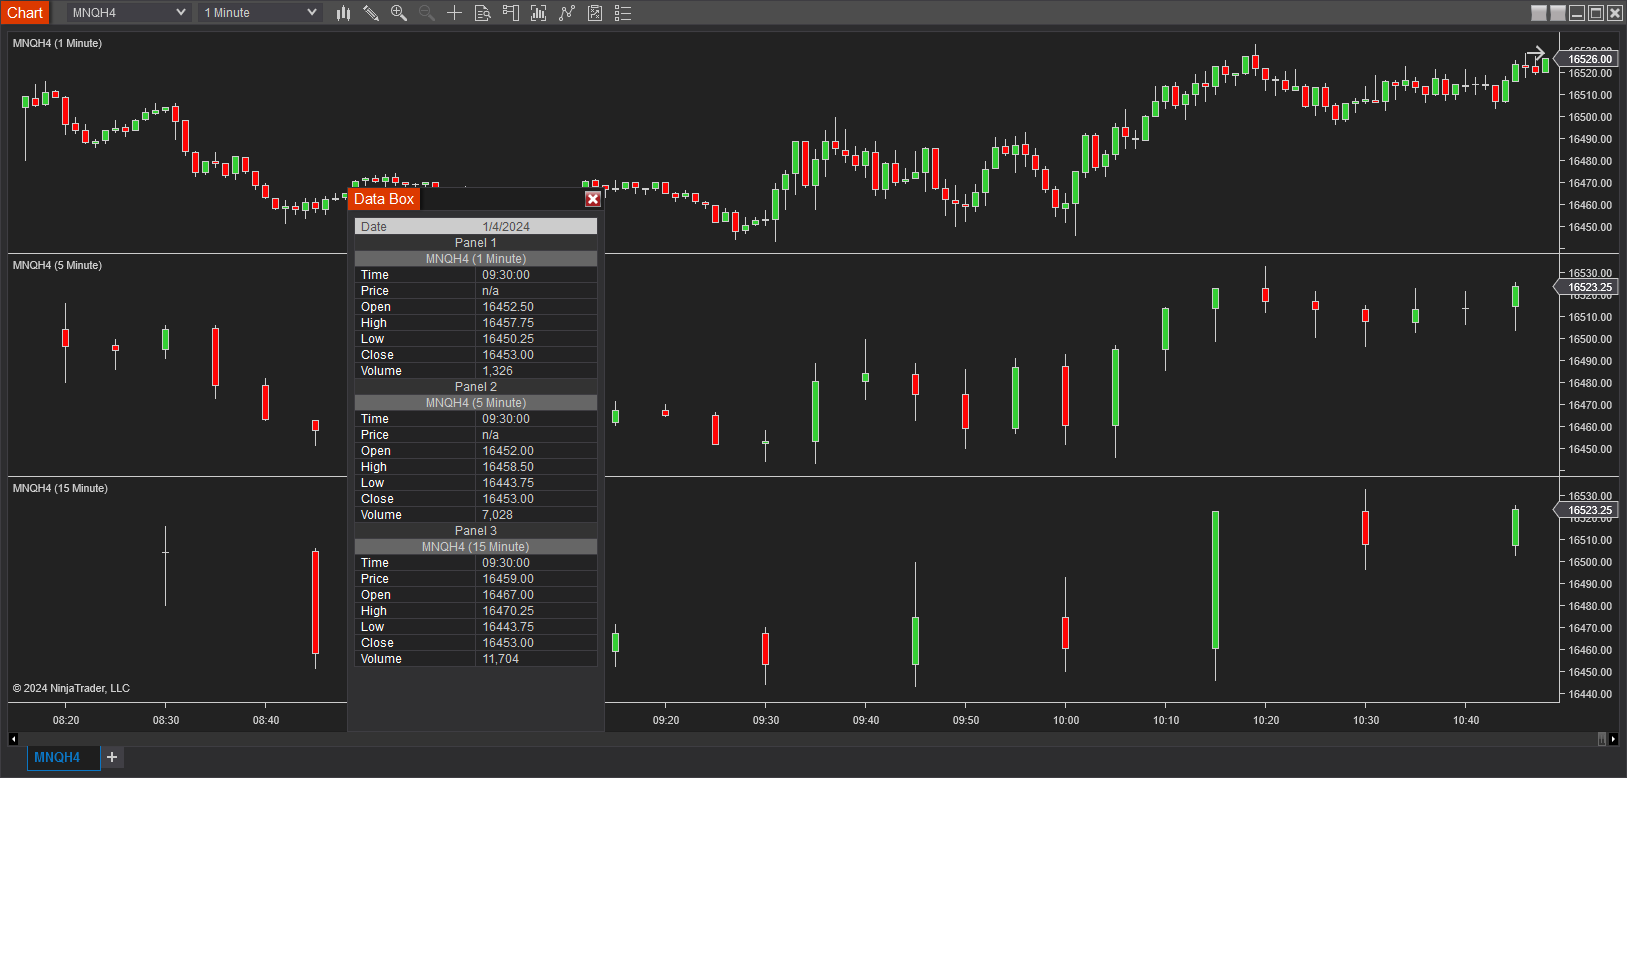Click the orange Chart title label
The image size is (1627, 960).
pyautogui.click(x=25, y=13)
